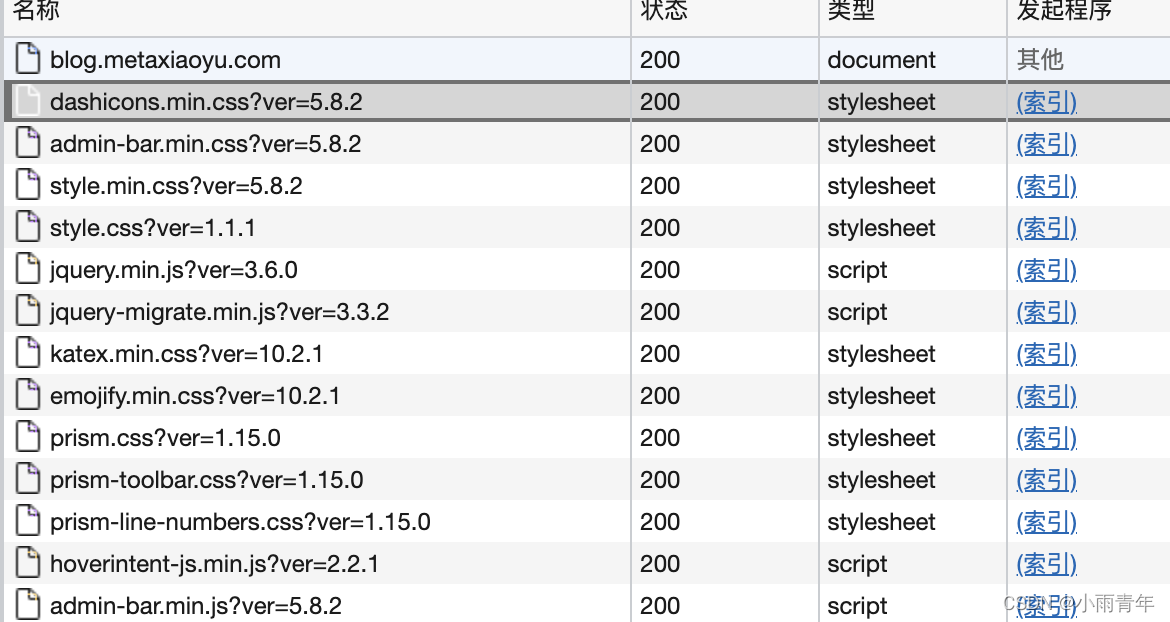Sort requests by 名称 column header
Image resolution: width=1170 pixels, height=622 pixels.
36,11
